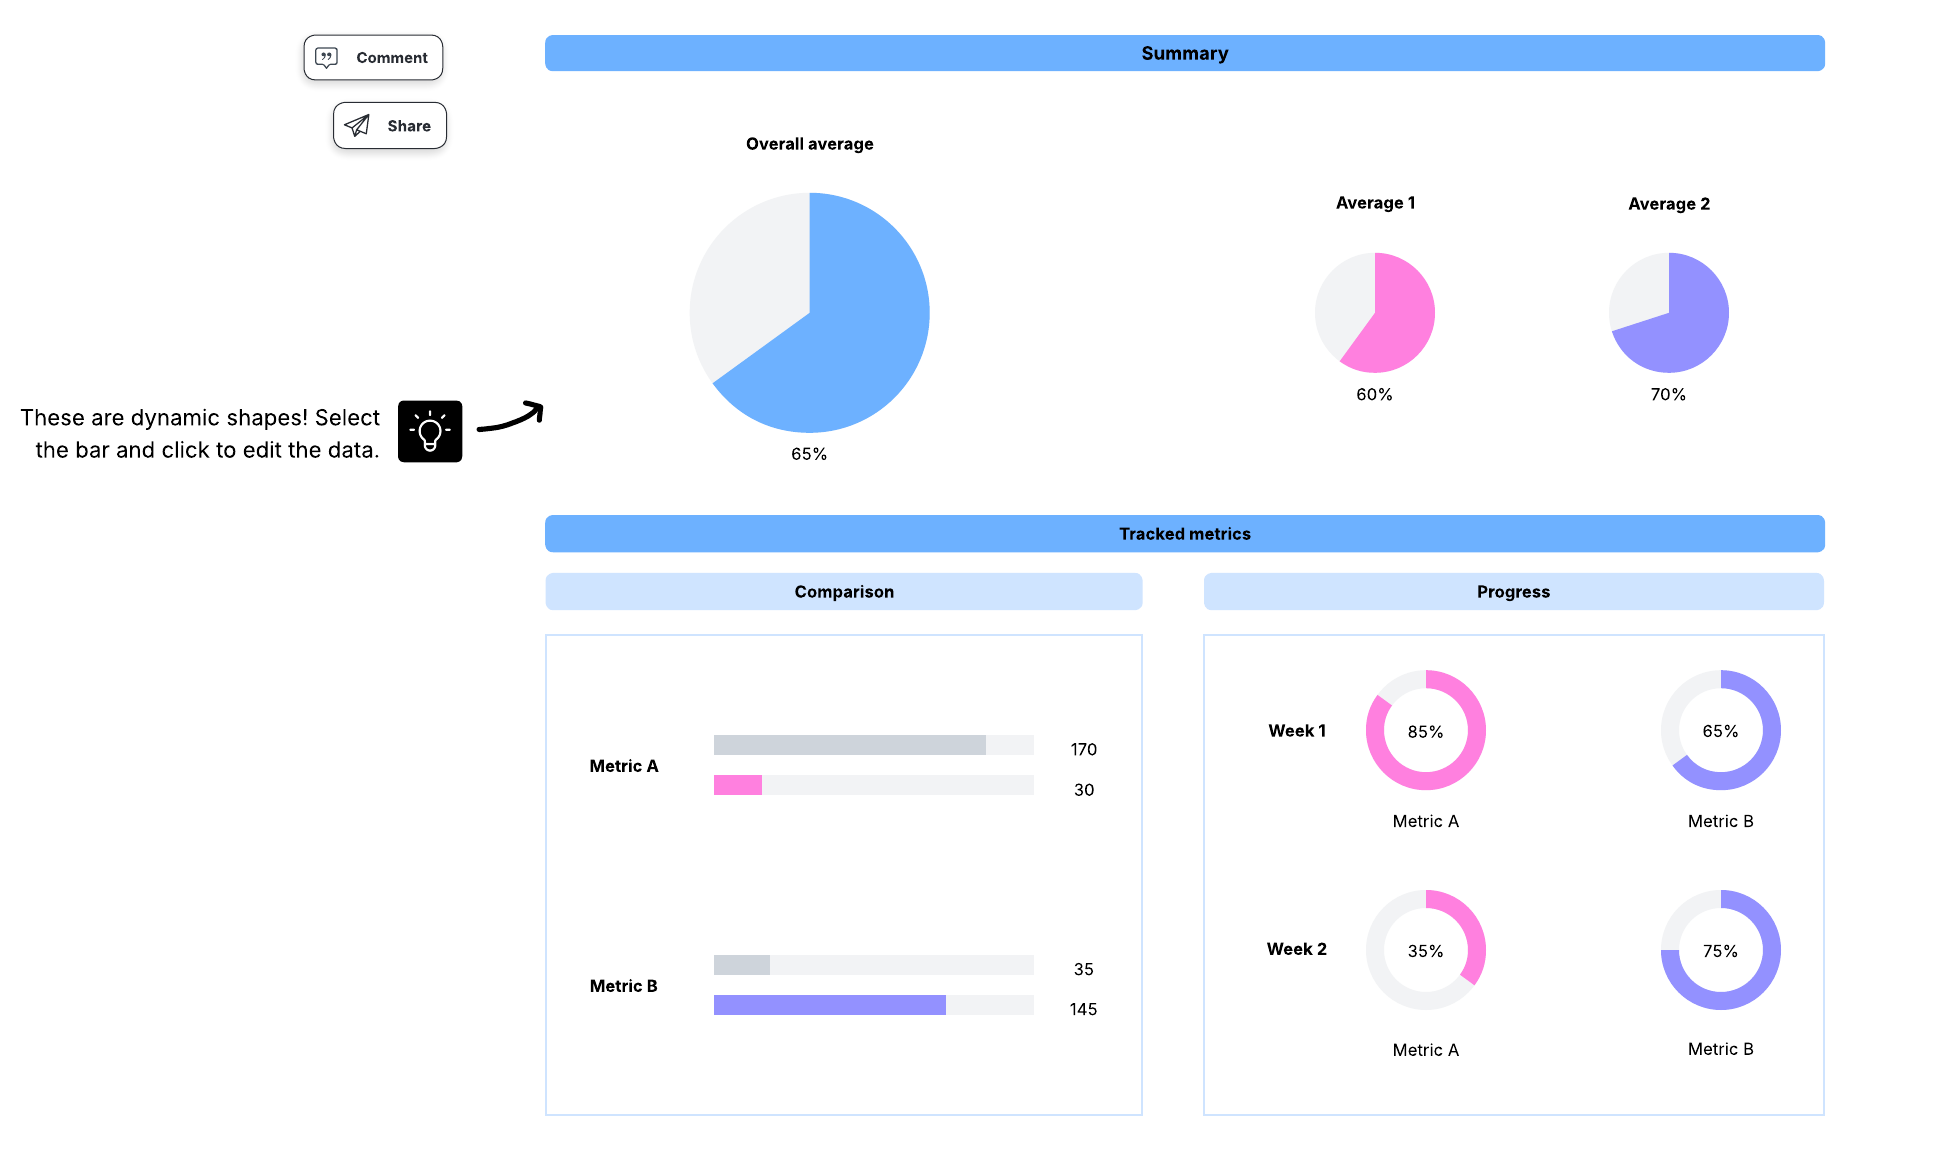This screenshot has width=1959, height=1153.
Task: Select the pink Metric A progress bar
Action: (x=736, y=786)
